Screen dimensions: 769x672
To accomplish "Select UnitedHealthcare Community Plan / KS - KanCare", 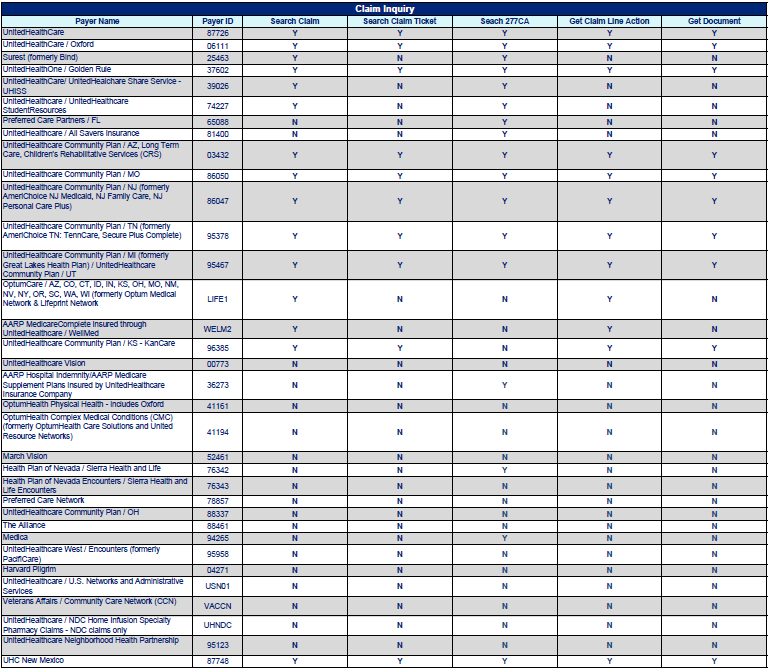I will coord(89,343).
